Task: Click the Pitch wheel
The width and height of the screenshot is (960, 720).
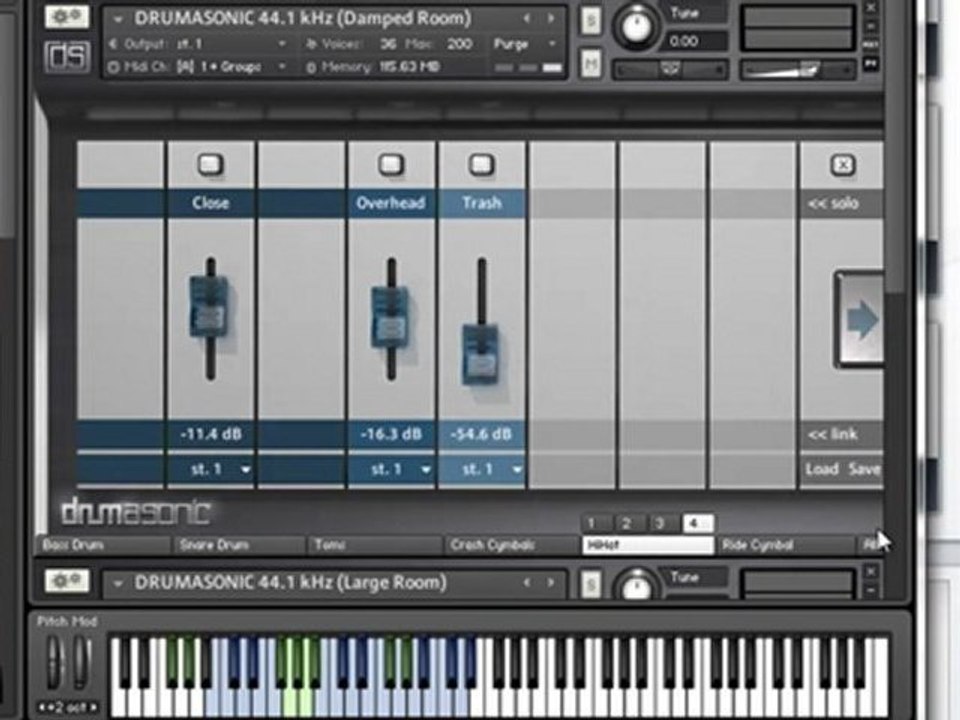Action: click(54, 664)
